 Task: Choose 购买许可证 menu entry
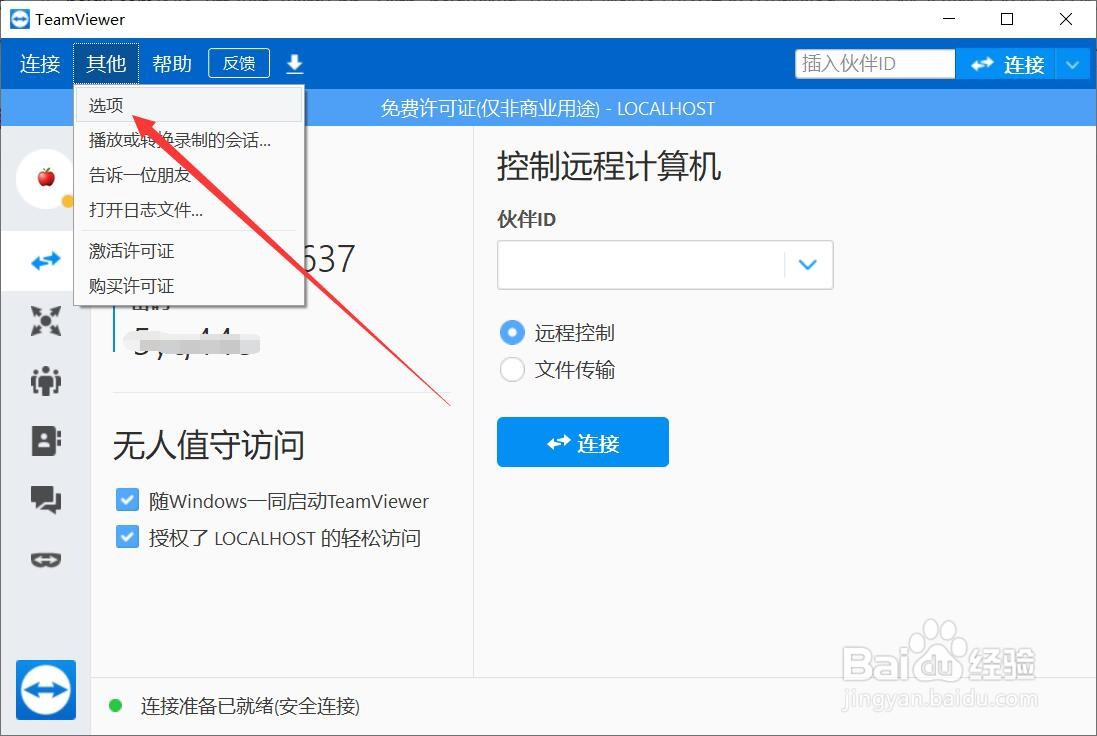pos(189,286)
